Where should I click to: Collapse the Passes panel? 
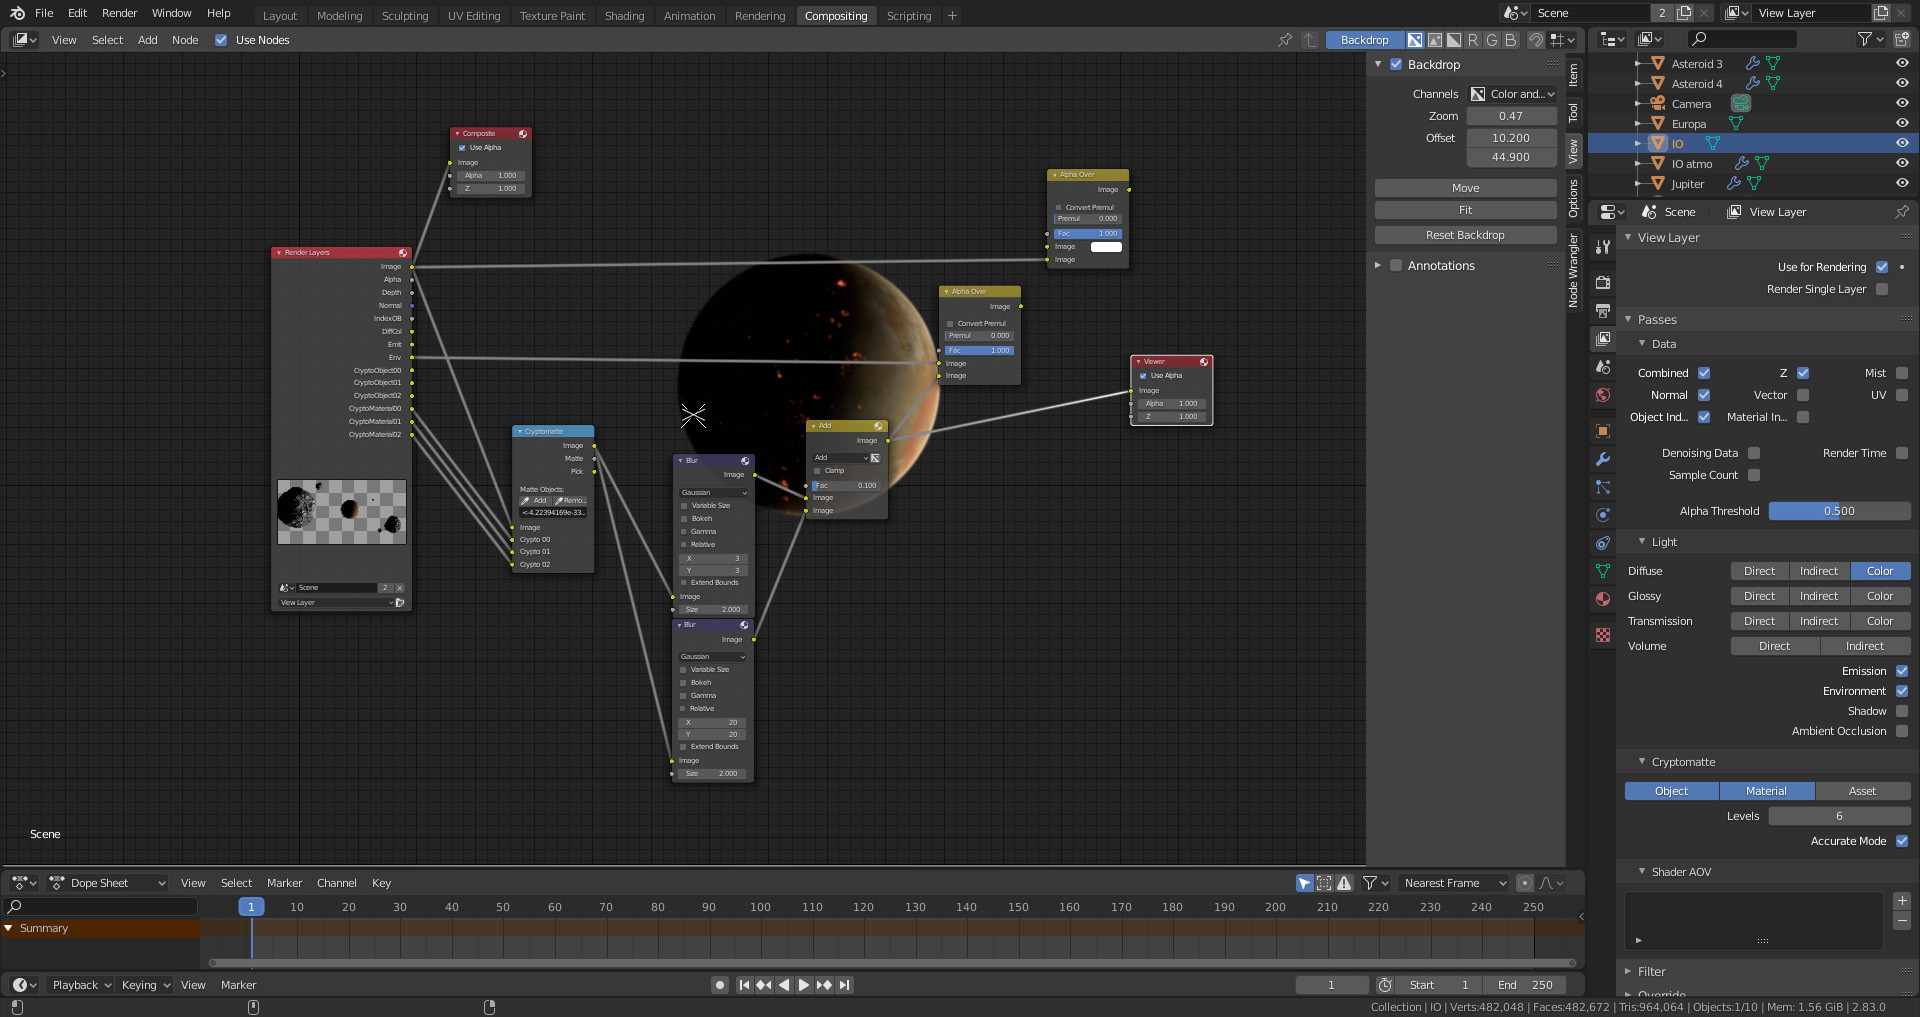point(1628,319)
